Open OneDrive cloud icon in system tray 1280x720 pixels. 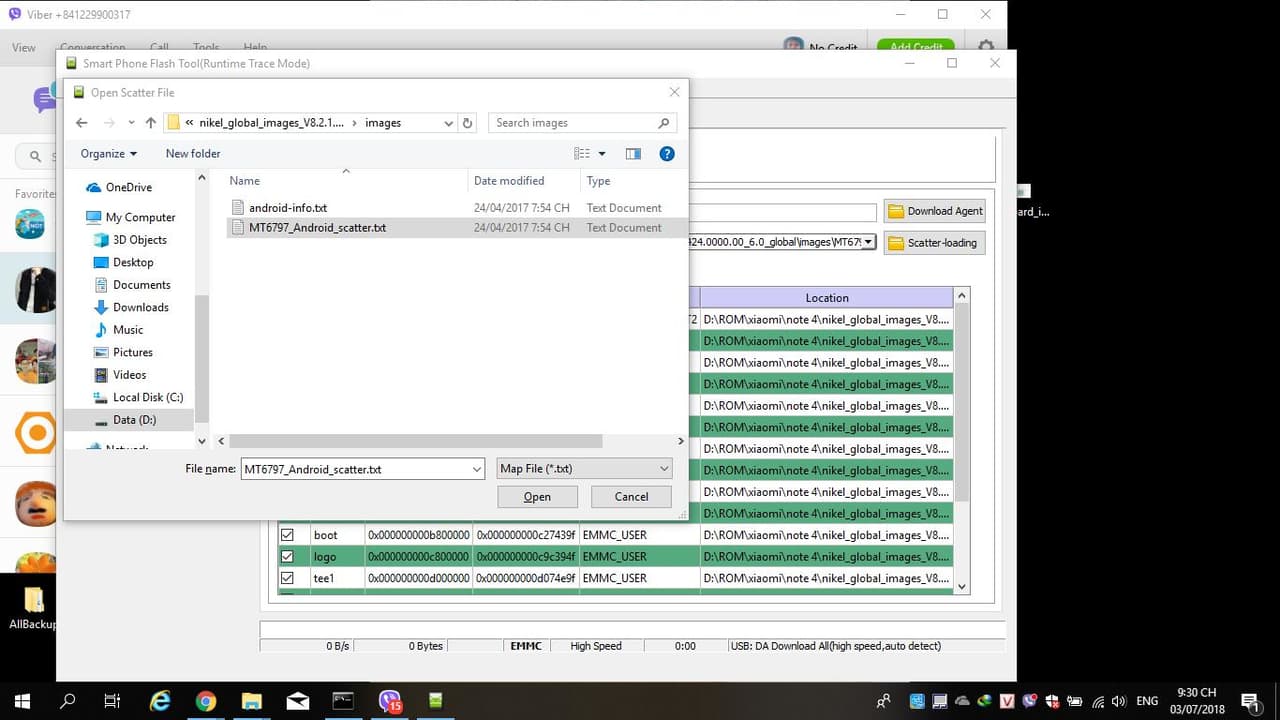pyautogui.click(x=963, y=702)
